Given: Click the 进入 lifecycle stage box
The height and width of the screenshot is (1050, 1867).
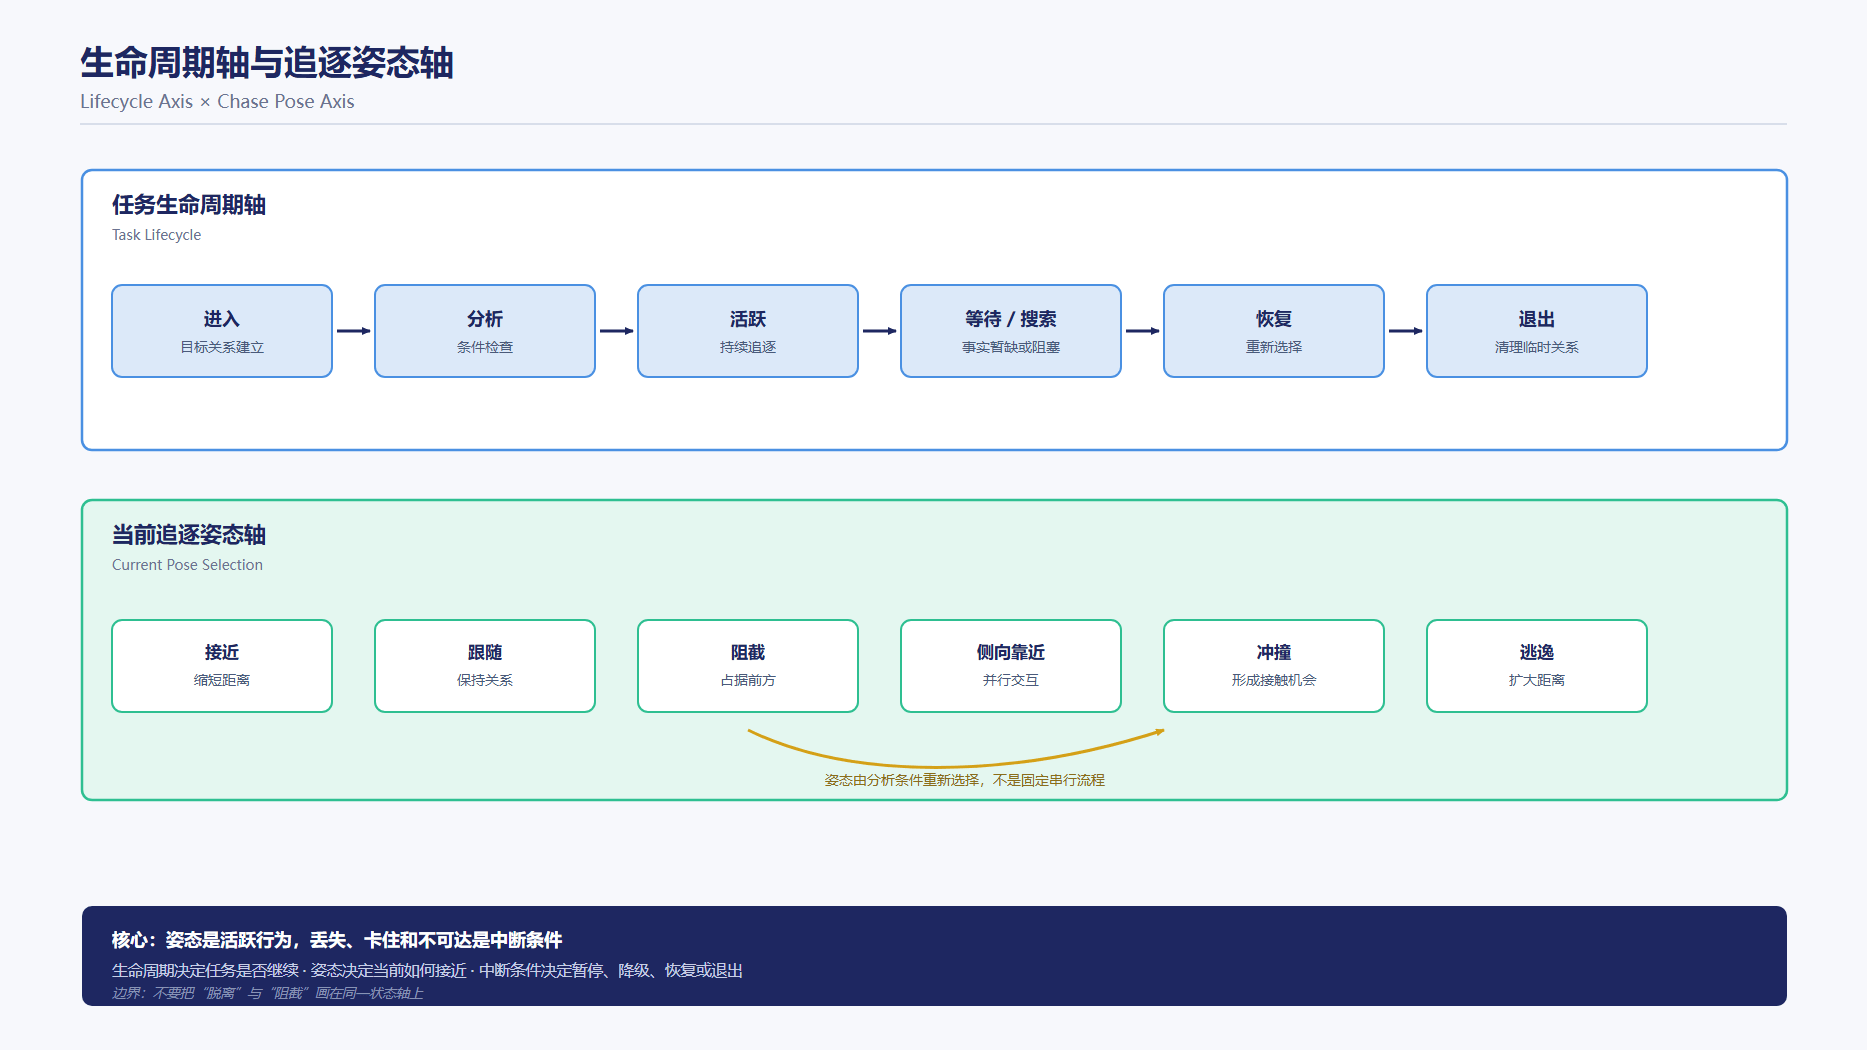Looking at the screenshot, I should [222, 331].
